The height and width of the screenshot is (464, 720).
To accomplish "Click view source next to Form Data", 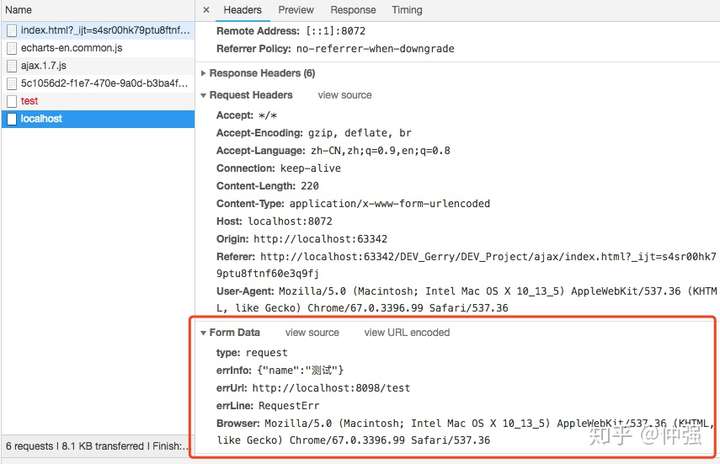I will pyautogui.click(x=312, y=333).
